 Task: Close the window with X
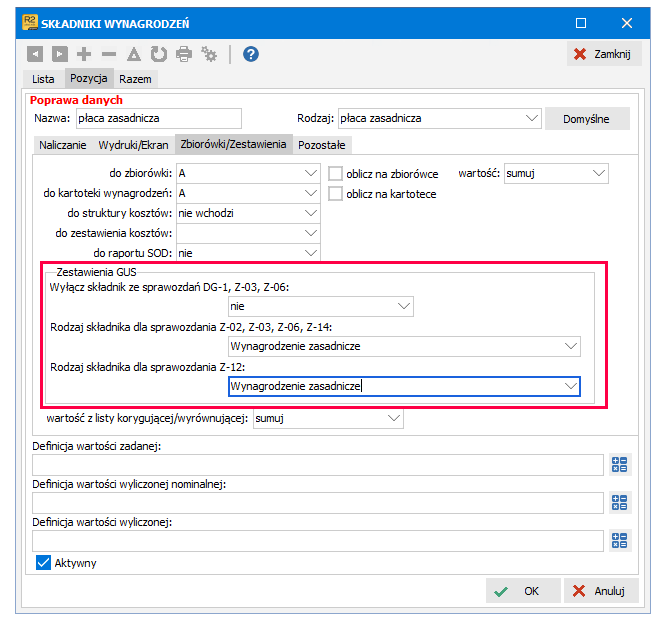tap(627, 23)
